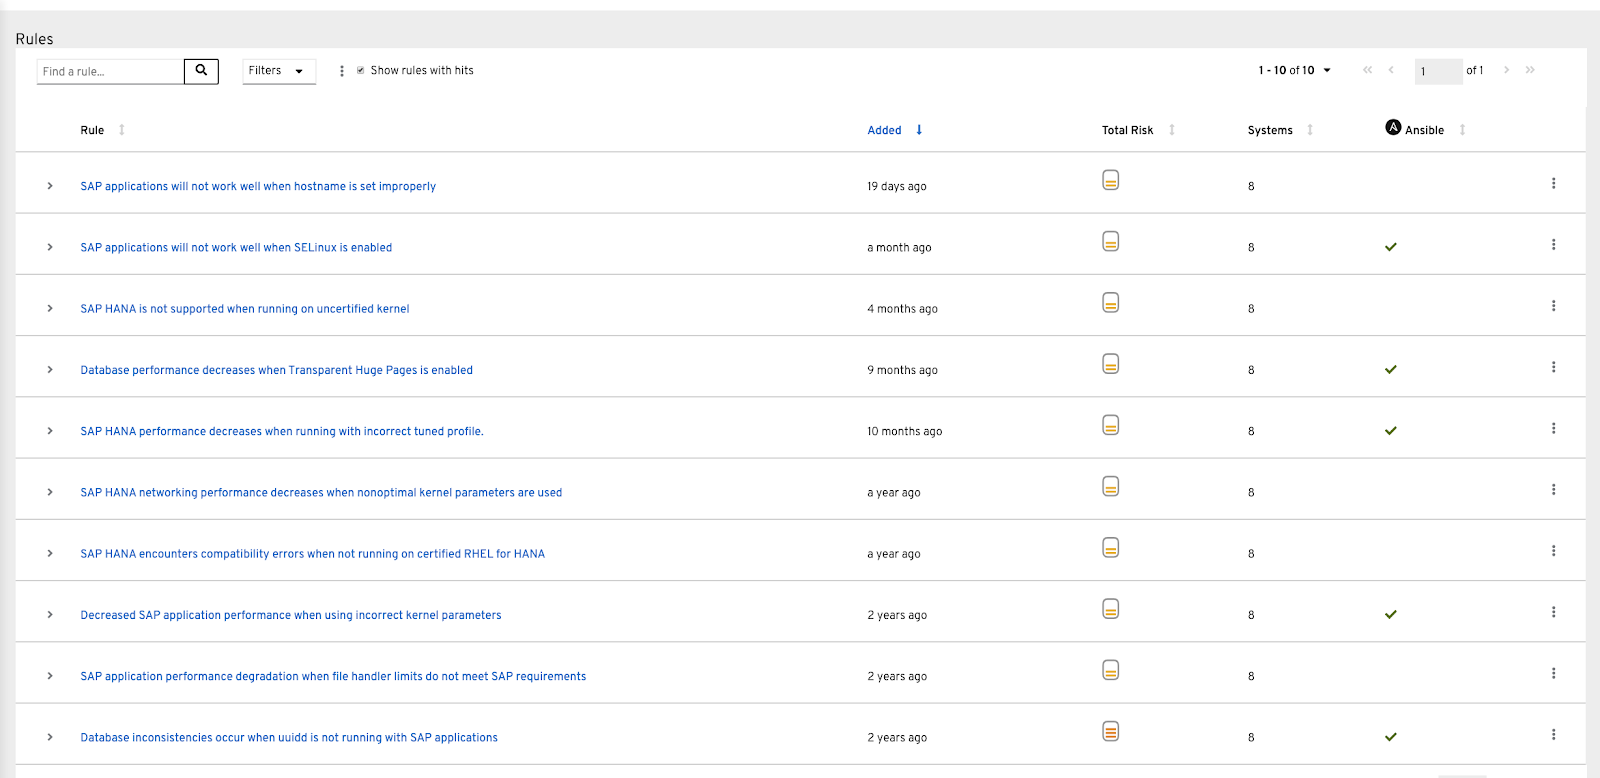
Task: Click the Ansible logo in column header
Action: point(1393,128)
